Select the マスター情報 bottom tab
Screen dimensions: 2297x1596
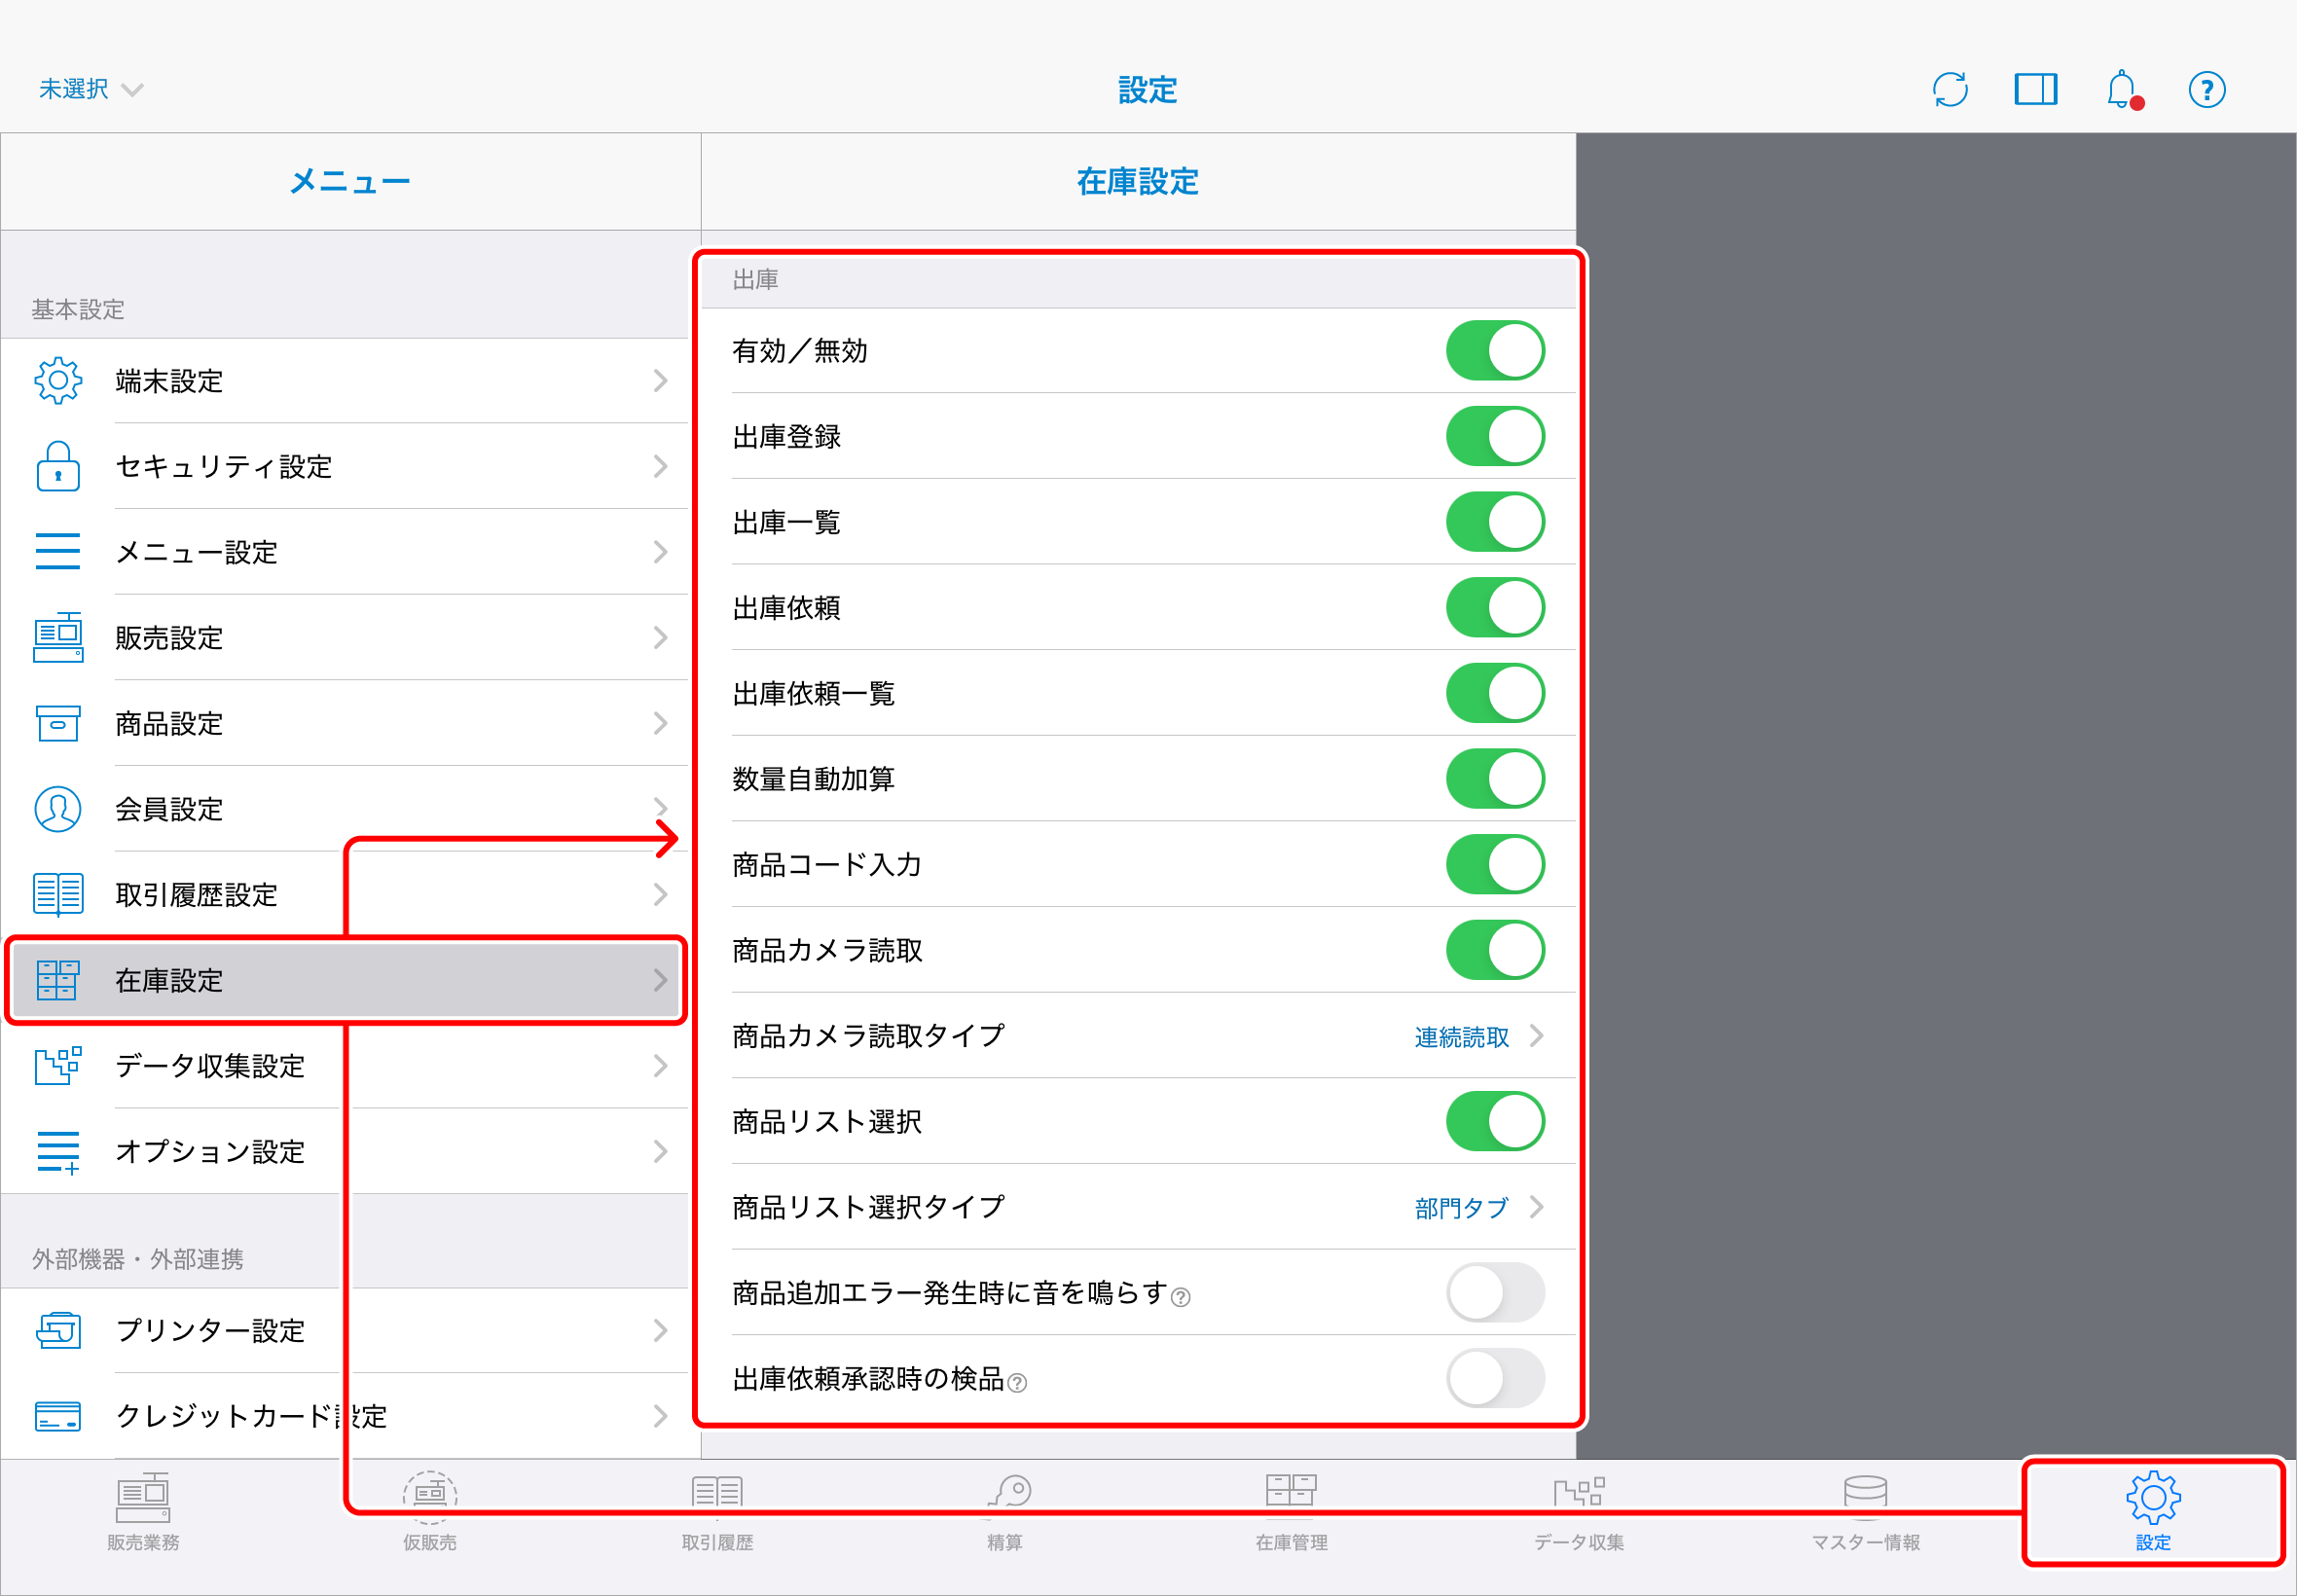1865,1512
